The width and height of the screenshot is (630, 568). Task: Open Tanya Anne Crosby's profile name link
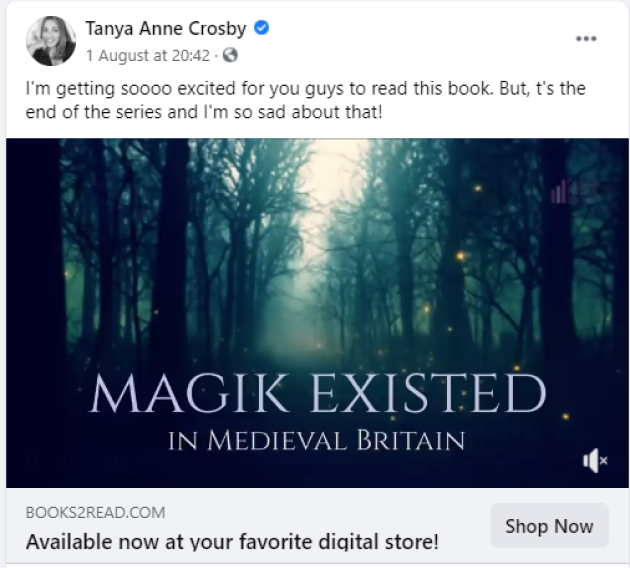pos(166,29)
